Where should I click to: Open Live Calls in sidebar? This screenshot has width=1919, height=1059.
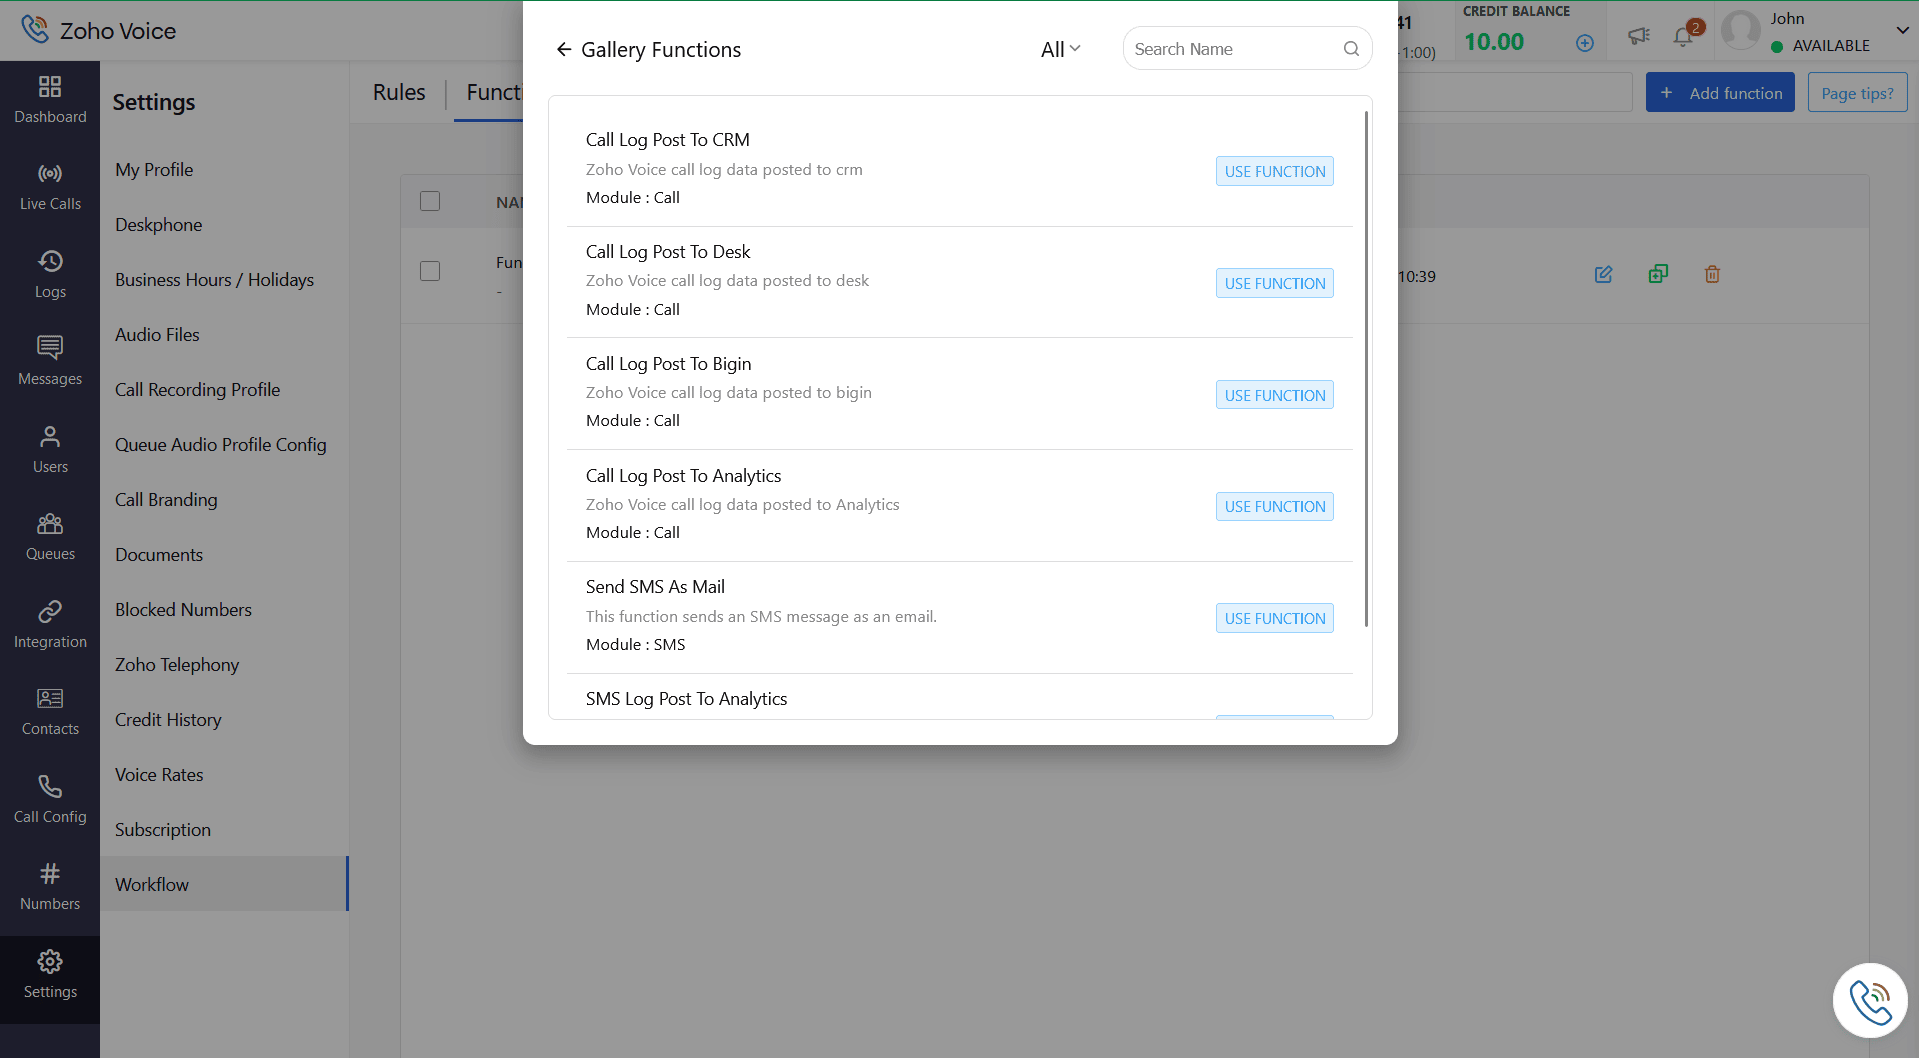50,187
